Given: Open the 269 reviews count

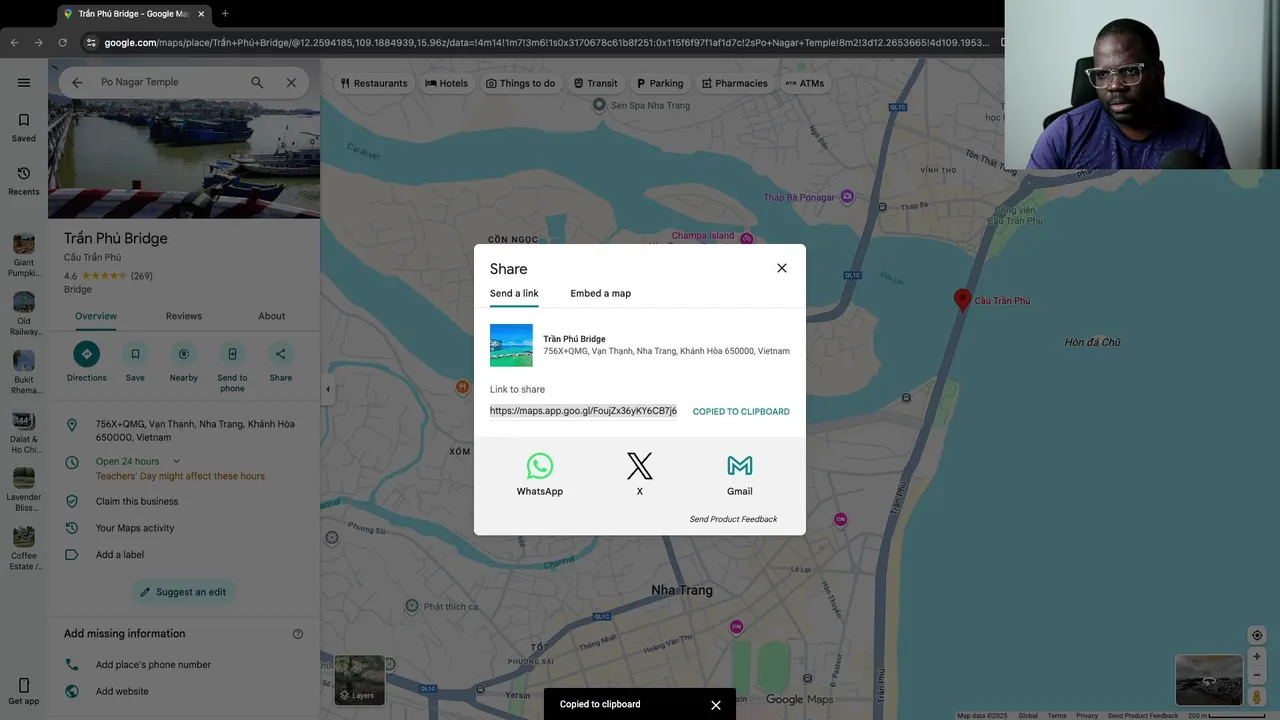Looking at the screenshot, I should point(142,276).
